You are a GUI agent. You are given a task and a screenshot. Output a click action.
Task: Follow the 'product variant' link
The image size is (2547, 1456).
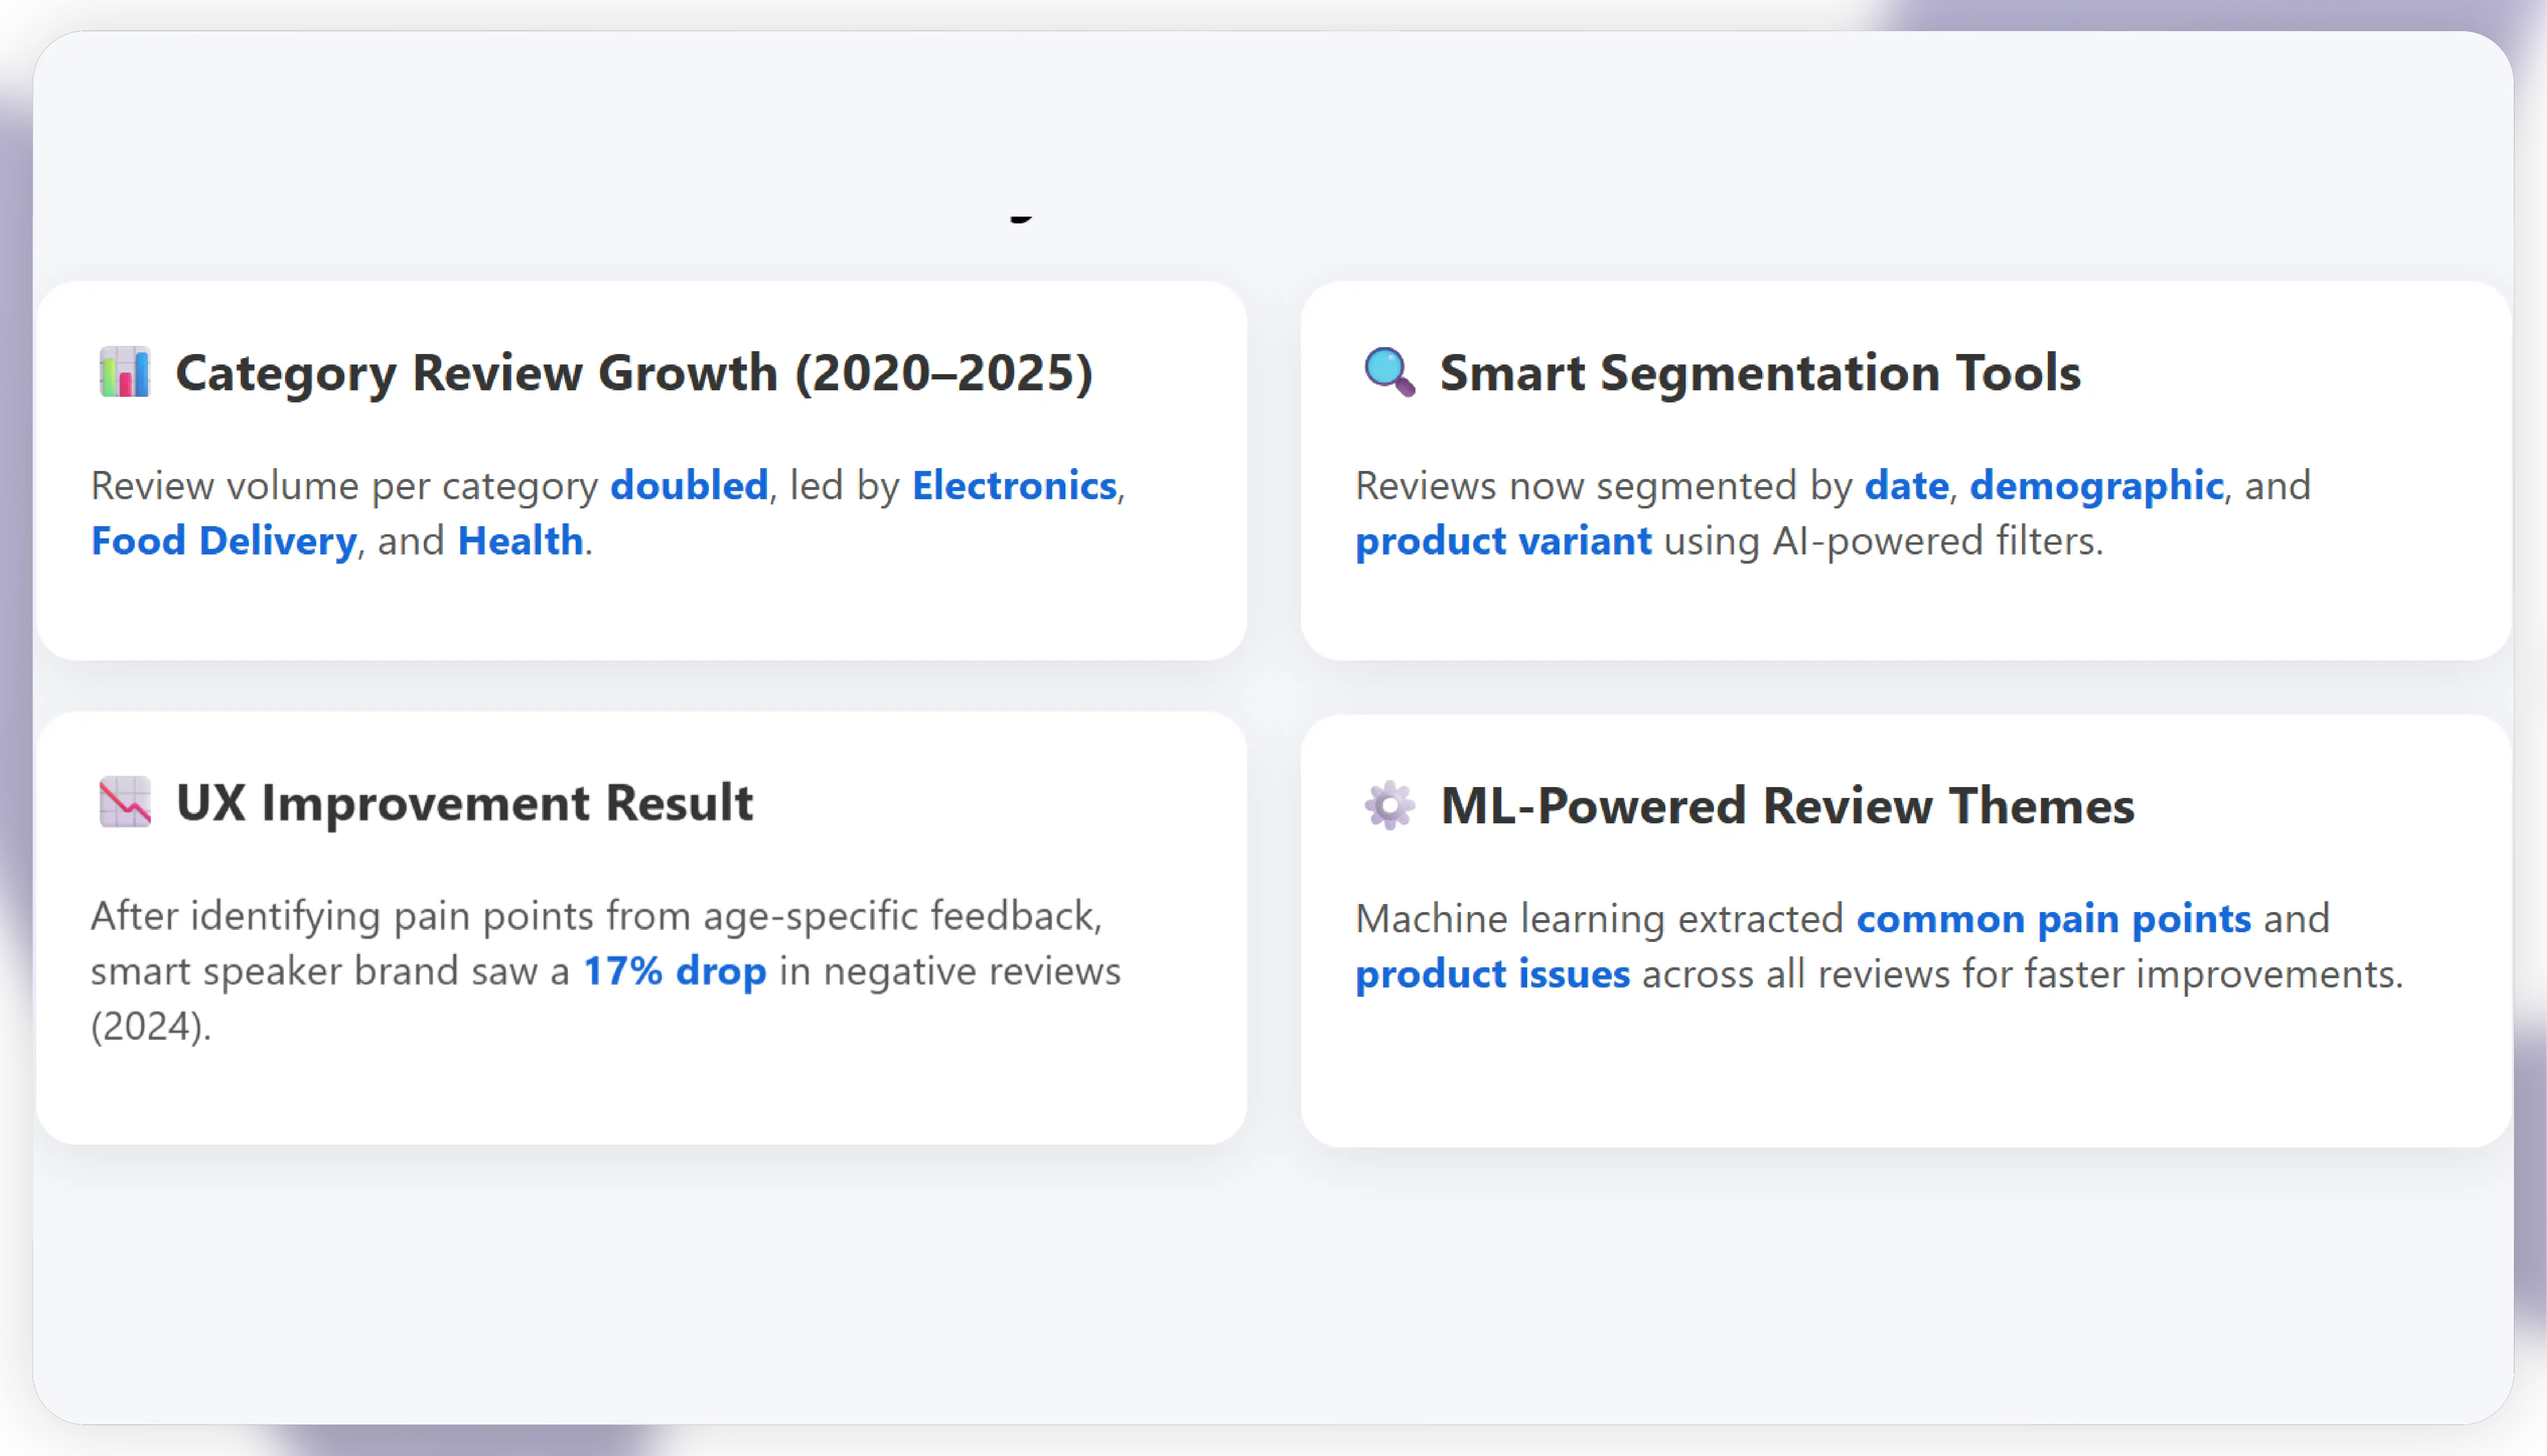click(1503, 541)
